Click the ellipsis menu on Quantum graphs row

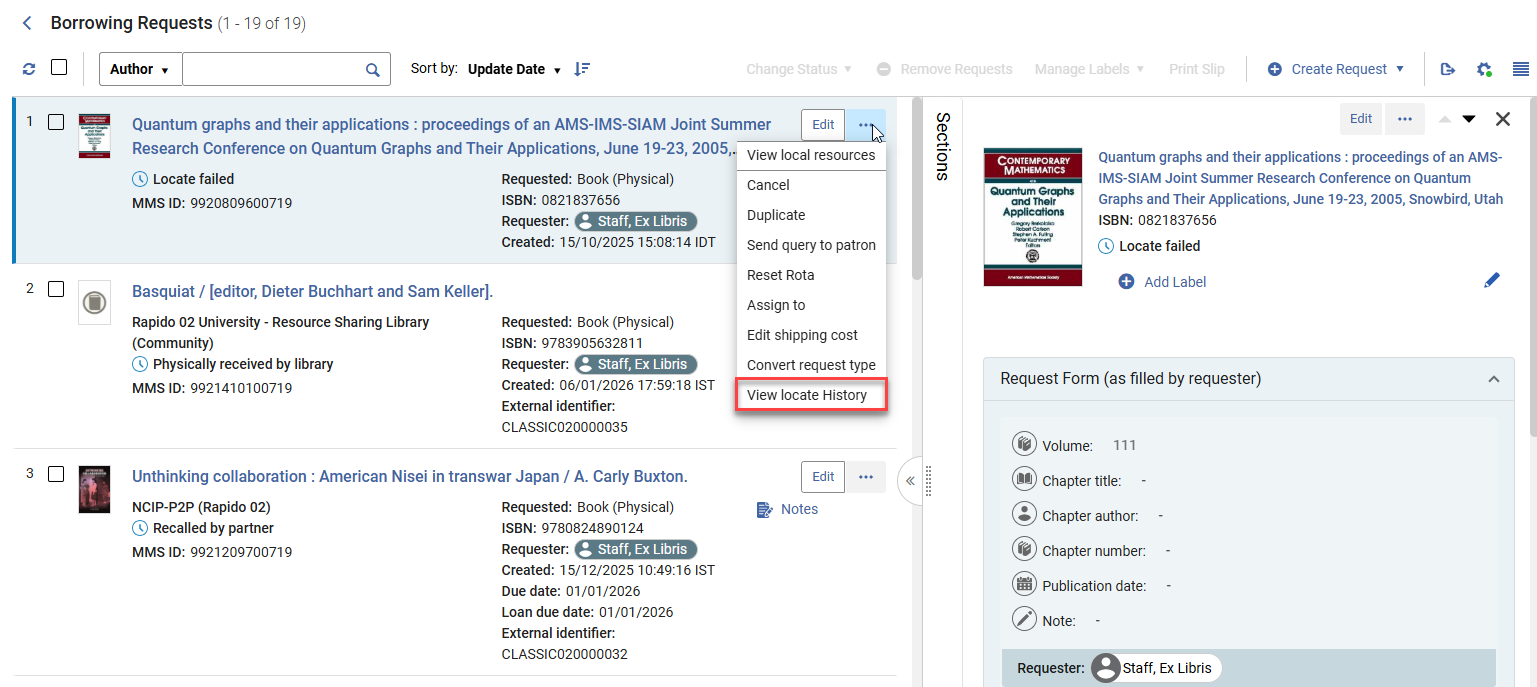point(865,125)
